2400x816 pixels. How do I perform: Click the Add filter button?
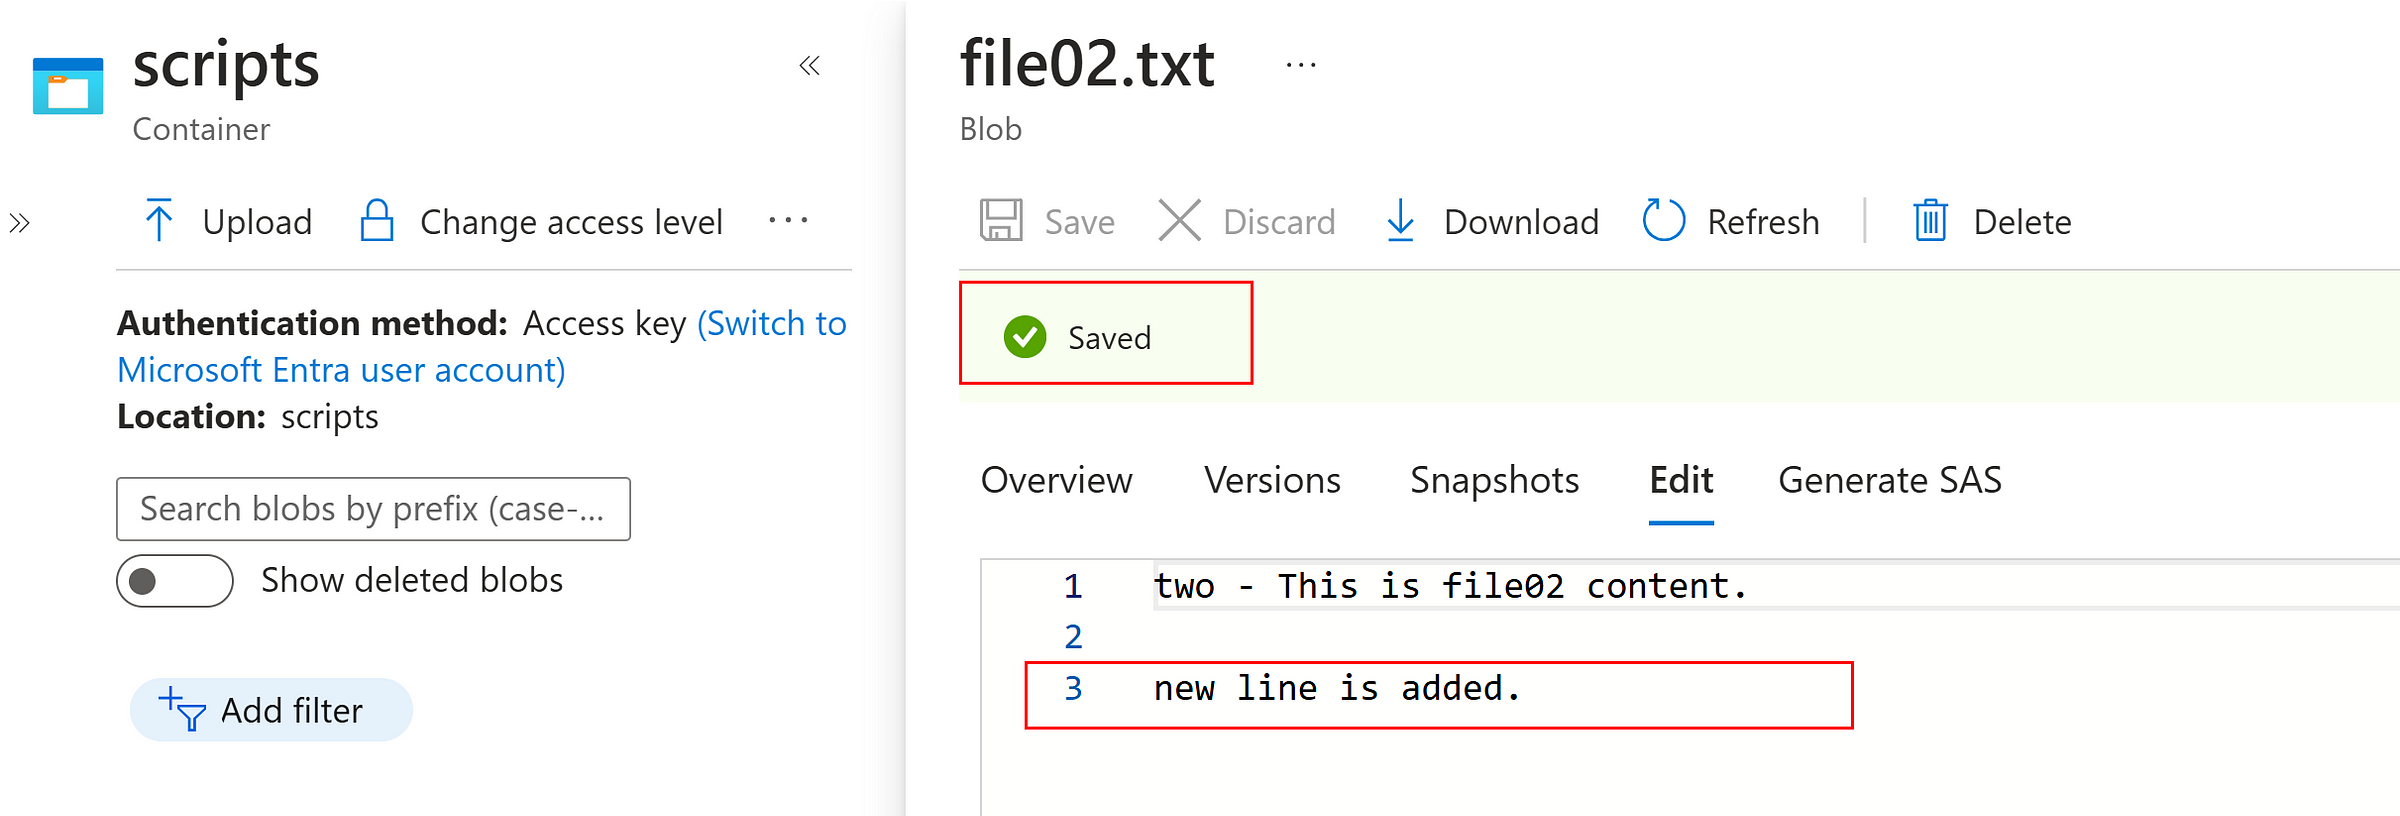point(271,710)
